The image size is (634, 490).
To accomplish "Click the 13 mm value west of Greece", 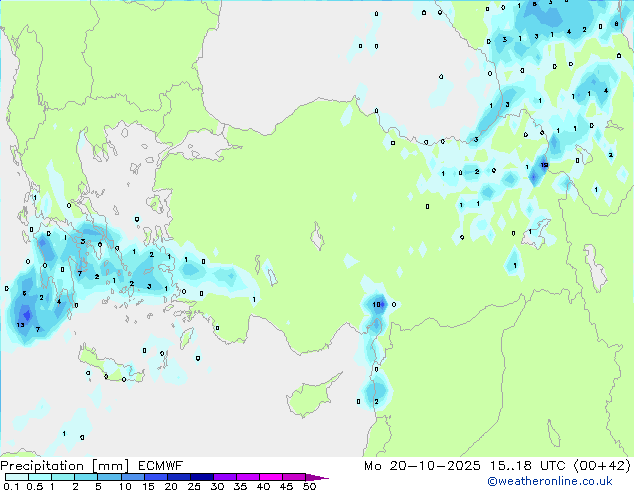I will (21, 324).
